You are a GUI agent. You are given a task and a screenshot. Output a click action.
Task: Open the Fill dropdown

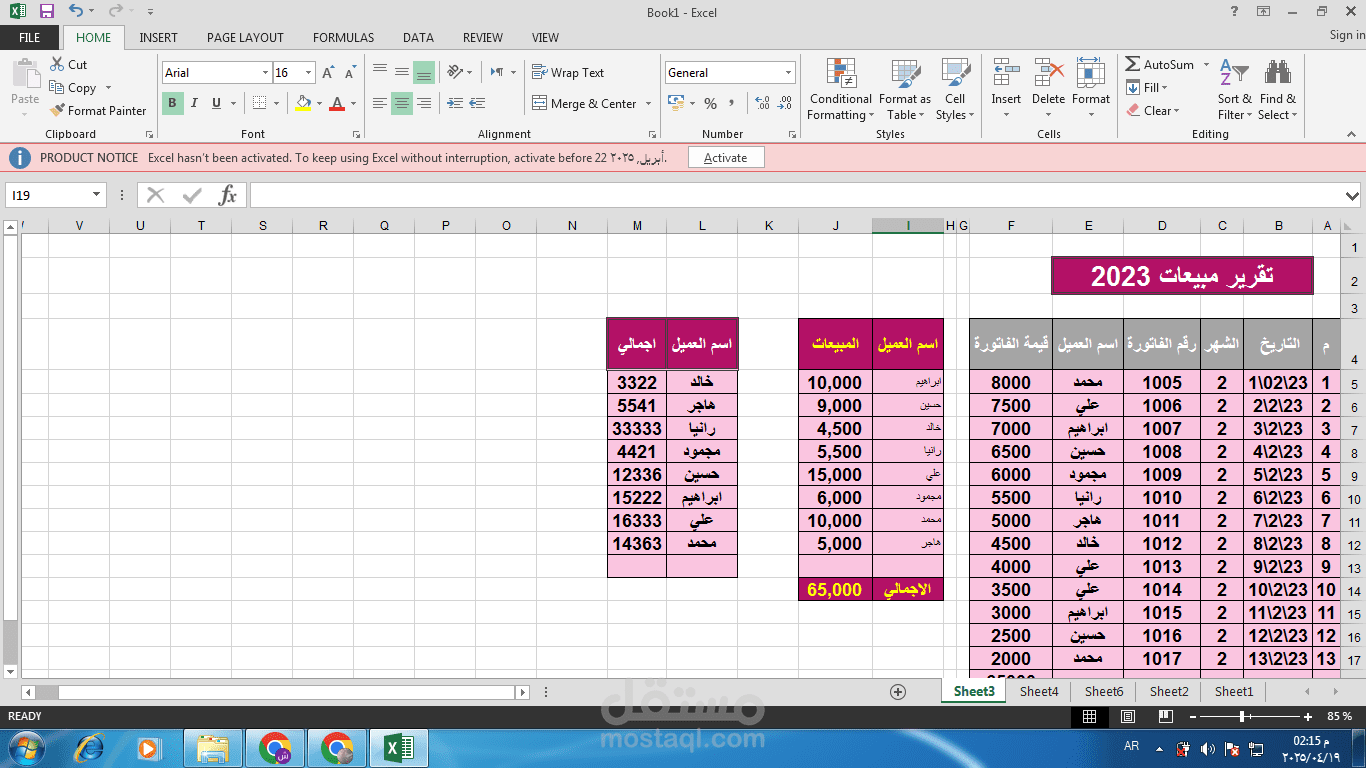(1148, 88)
